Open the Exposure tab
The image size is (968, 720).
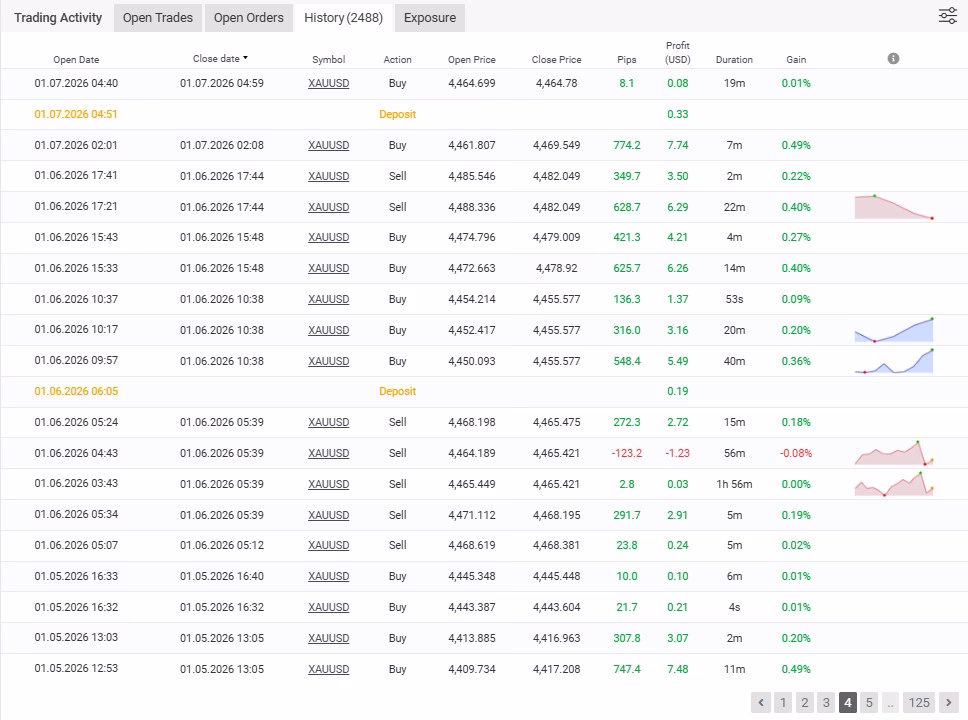point(429,18)
